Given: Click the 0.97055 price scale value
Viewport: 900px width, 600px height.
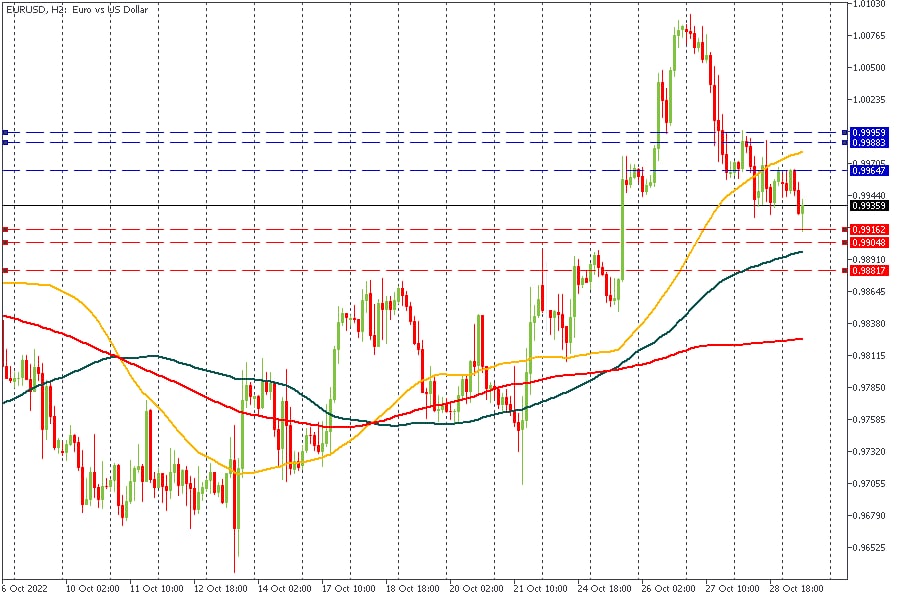Looking at the screenshot, I should pos(870,483).
